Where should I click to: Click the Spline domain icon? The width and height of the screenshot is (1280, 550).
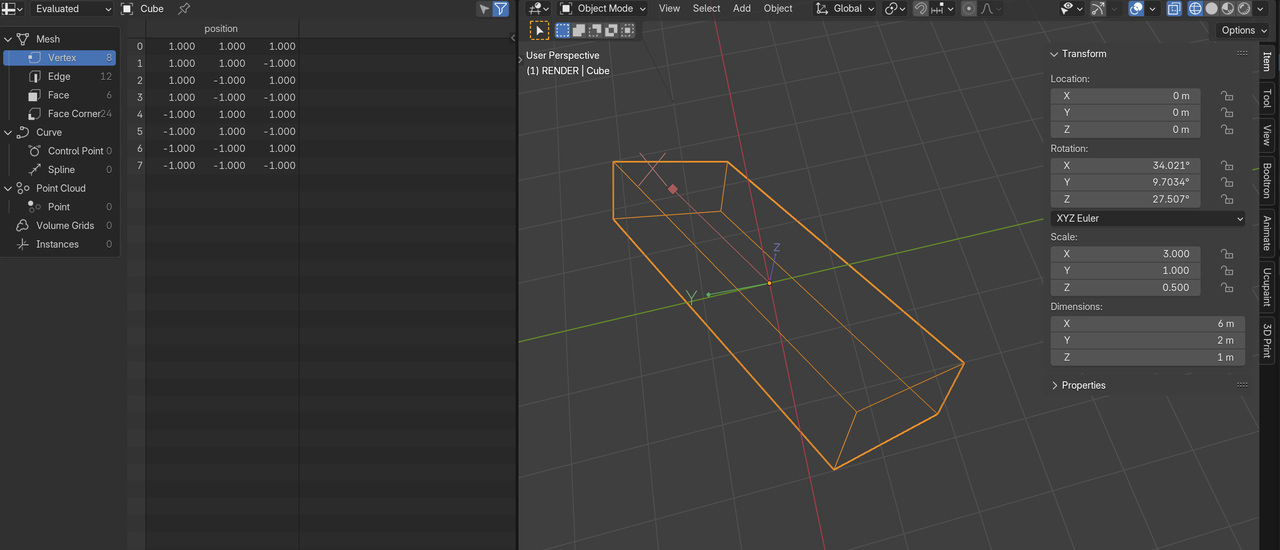pyautogui.click(x=35, y=170)
